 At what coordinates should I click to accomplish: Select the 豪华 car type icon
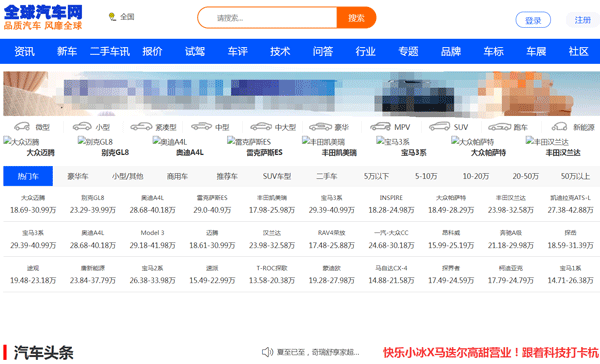pos(329,127)
